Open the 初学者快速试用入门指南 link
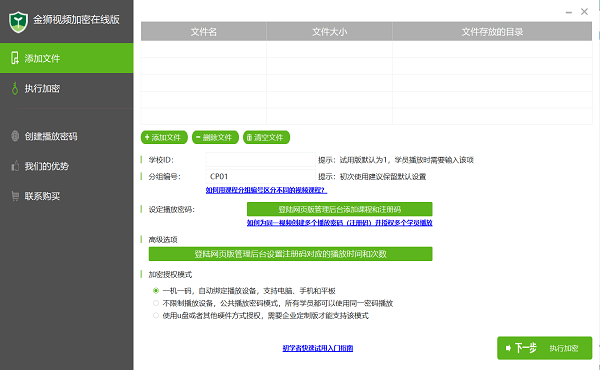Image resolution: width=600 pixels, height=370 pixels. coord(318,348)
